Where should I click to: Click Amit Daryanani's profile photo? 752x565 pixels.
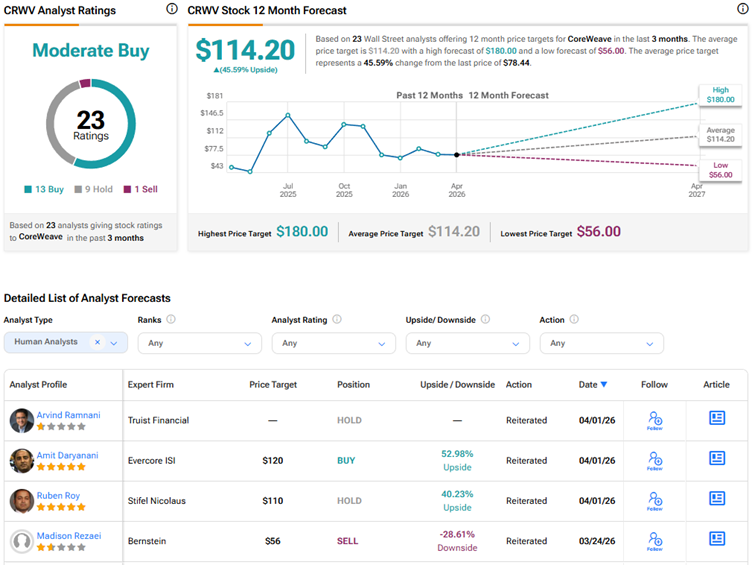tap(22, 461)
